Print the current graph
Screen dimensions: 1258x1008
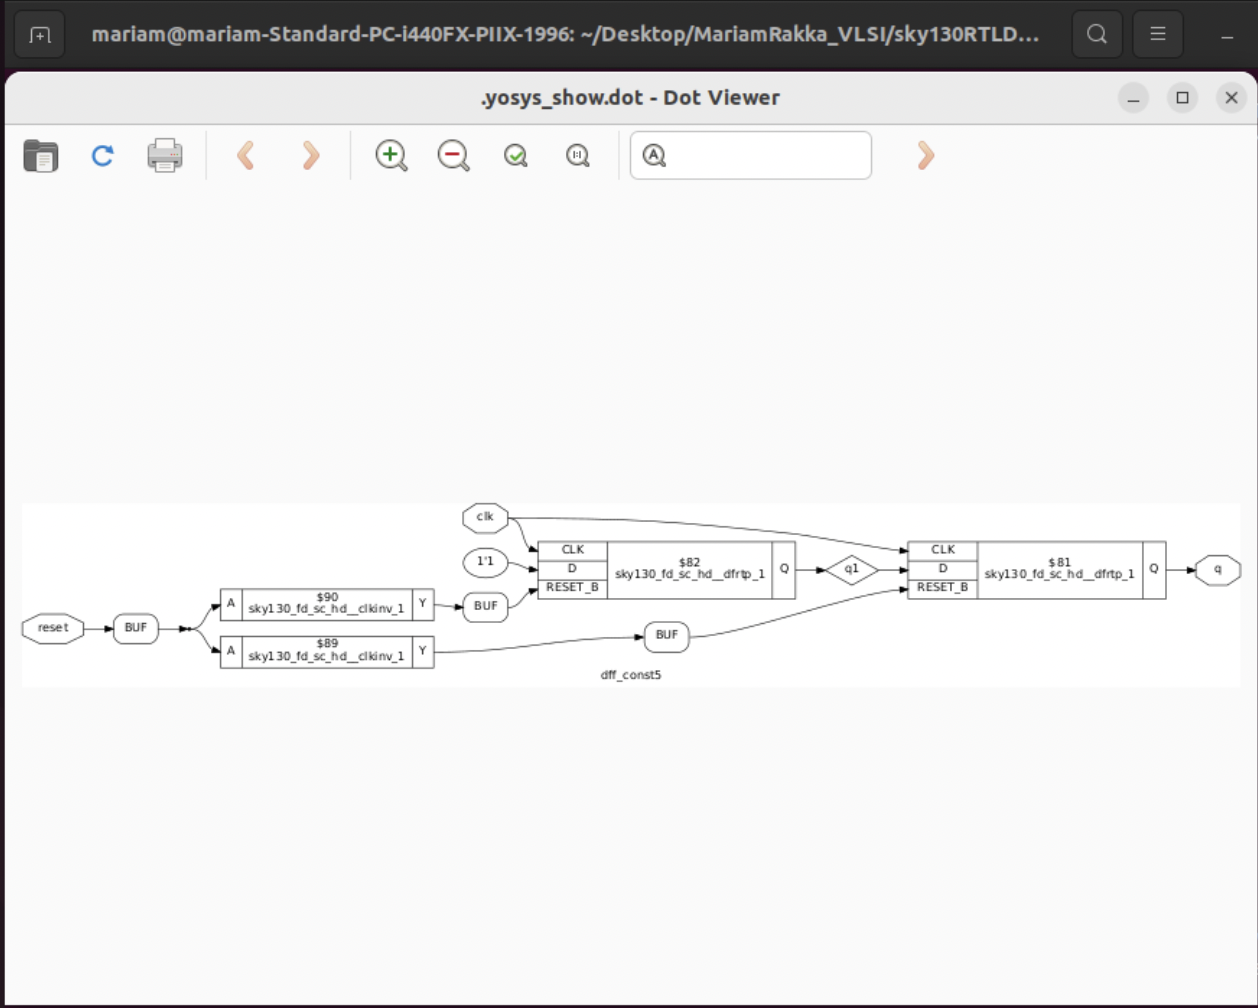click(x=163, y=156)
